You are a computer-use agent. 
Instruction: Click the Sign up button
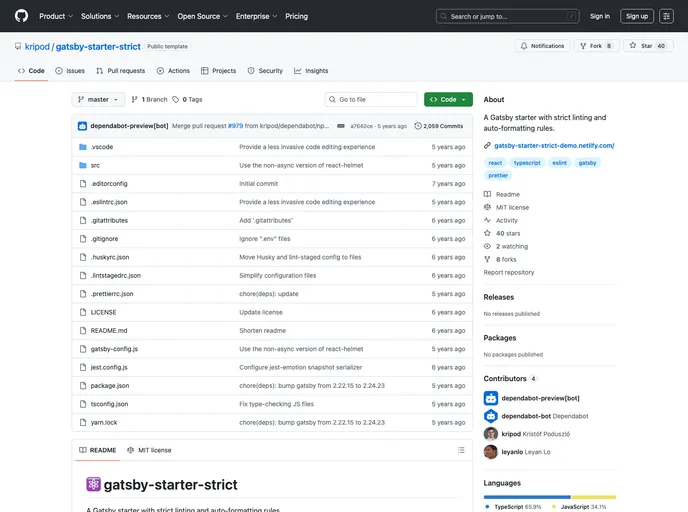637,16
